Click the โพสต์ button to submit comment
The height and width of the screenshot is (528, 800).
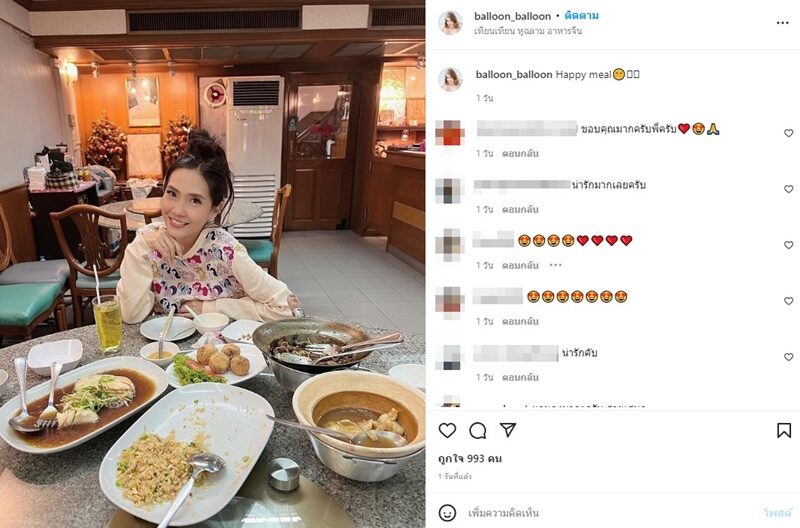777,513
